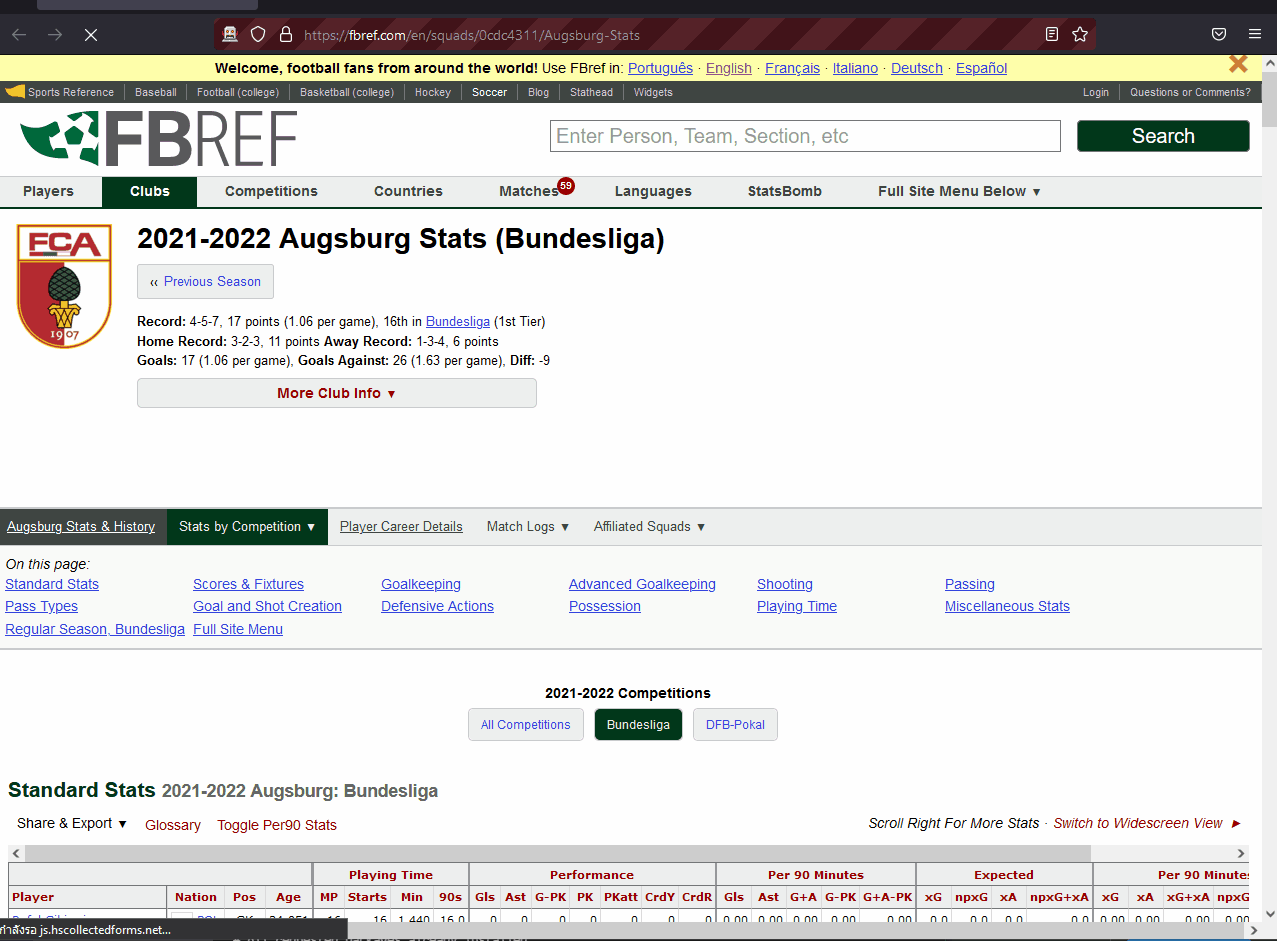Click the shield tracking protection icon

point(258,35)
